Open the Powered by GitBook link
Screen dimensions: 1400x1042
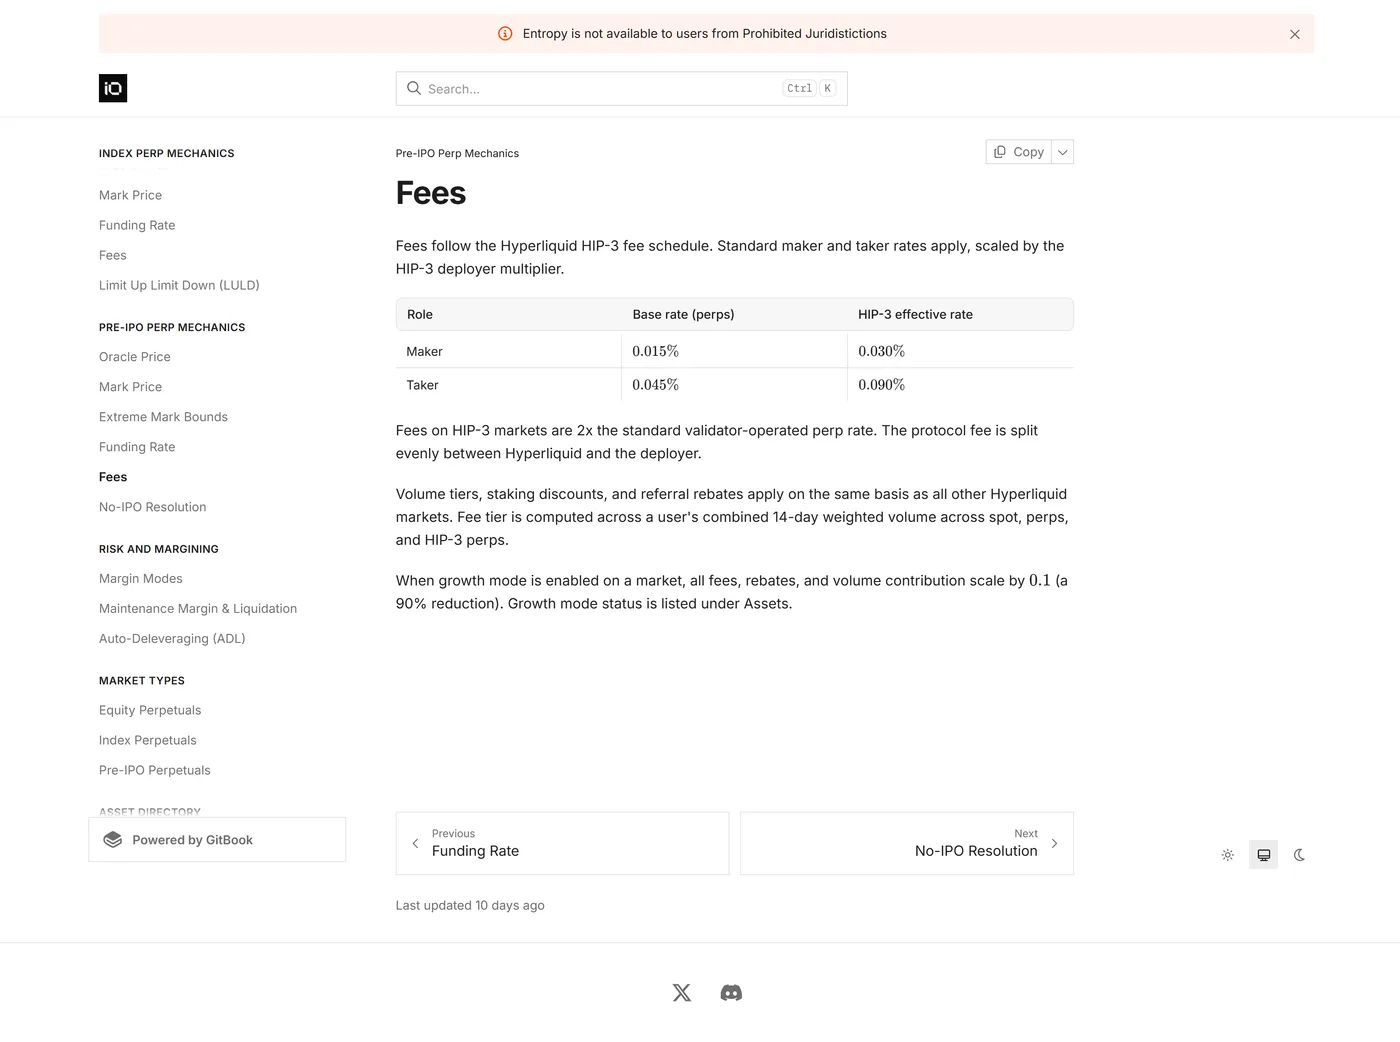(217, 840)
